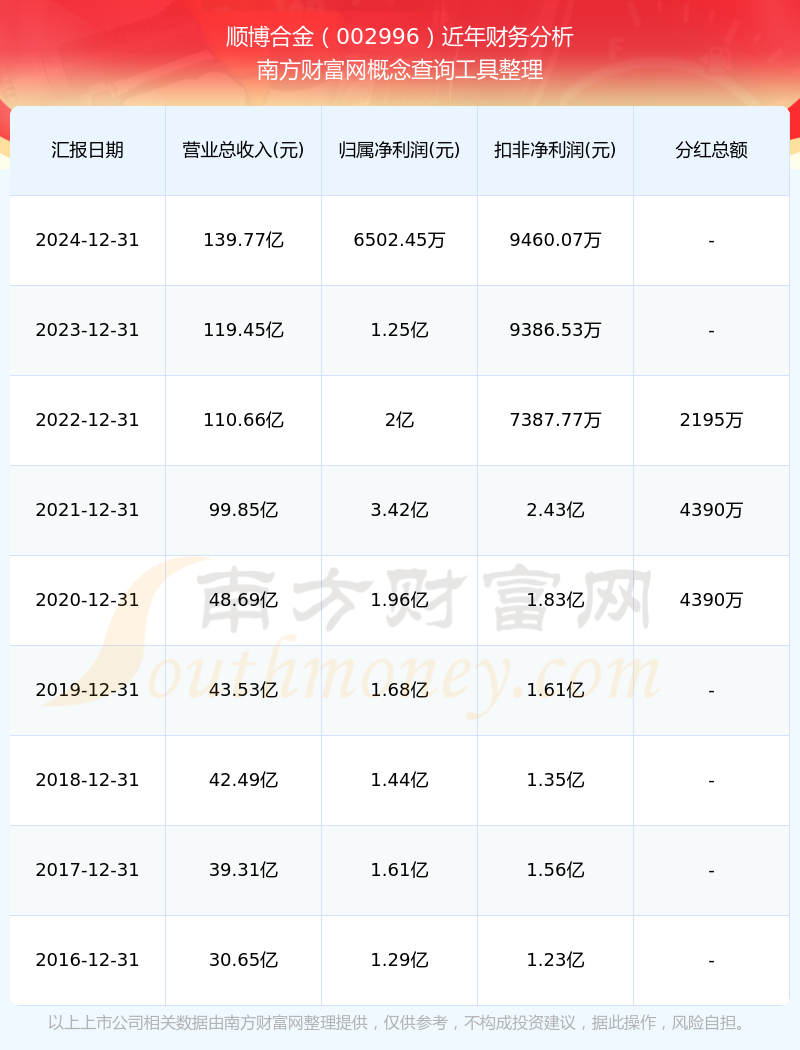Click net profit value 1.44亿
800x1050 pixels.
[400, 780]
